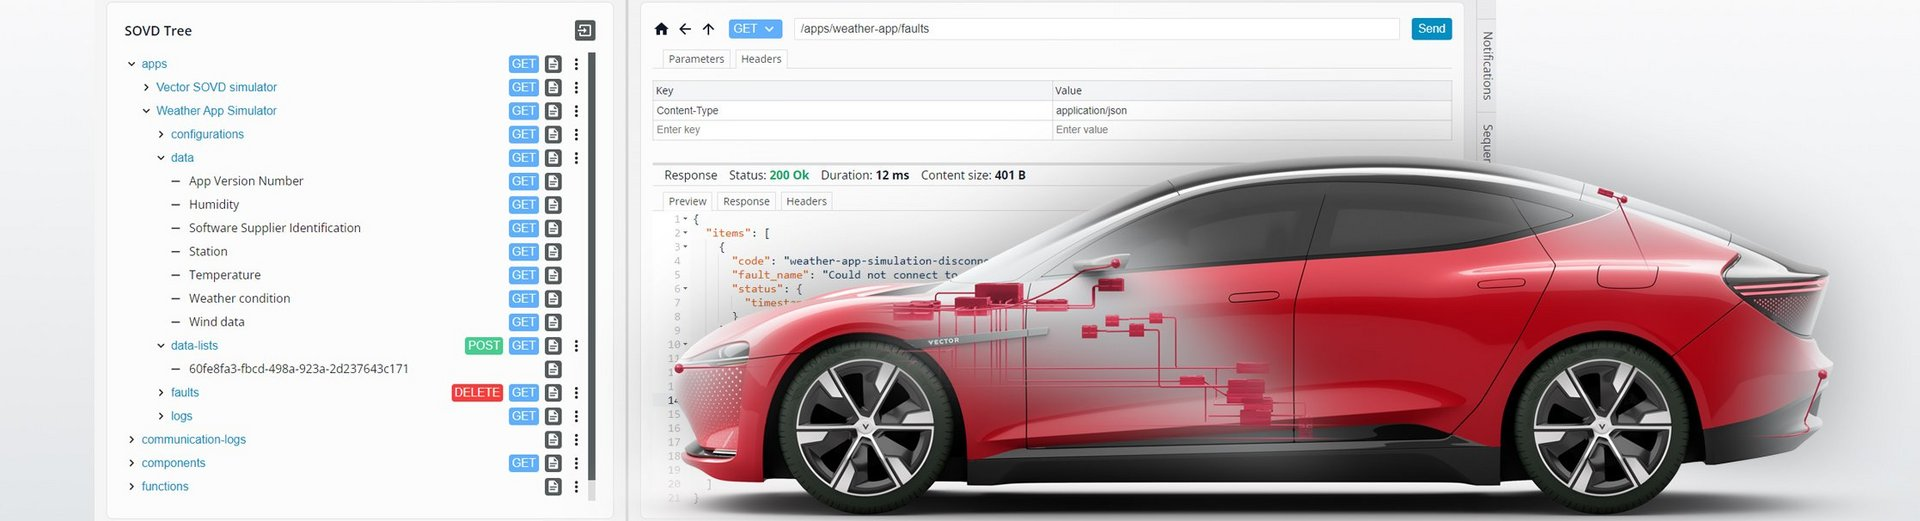This screenshot has height=521, width=1920.
Task: Collapse the data node
Action: click(x=161, y=158)
